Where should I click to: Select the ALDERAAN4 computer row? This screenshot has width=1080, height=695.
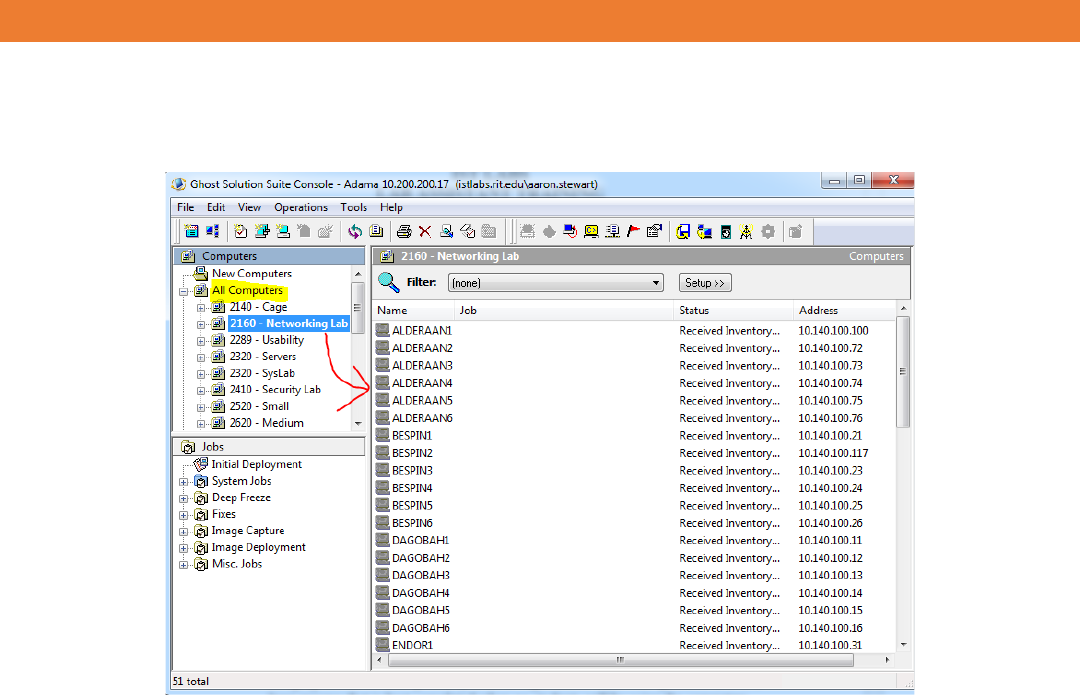(x=634, y=383)
